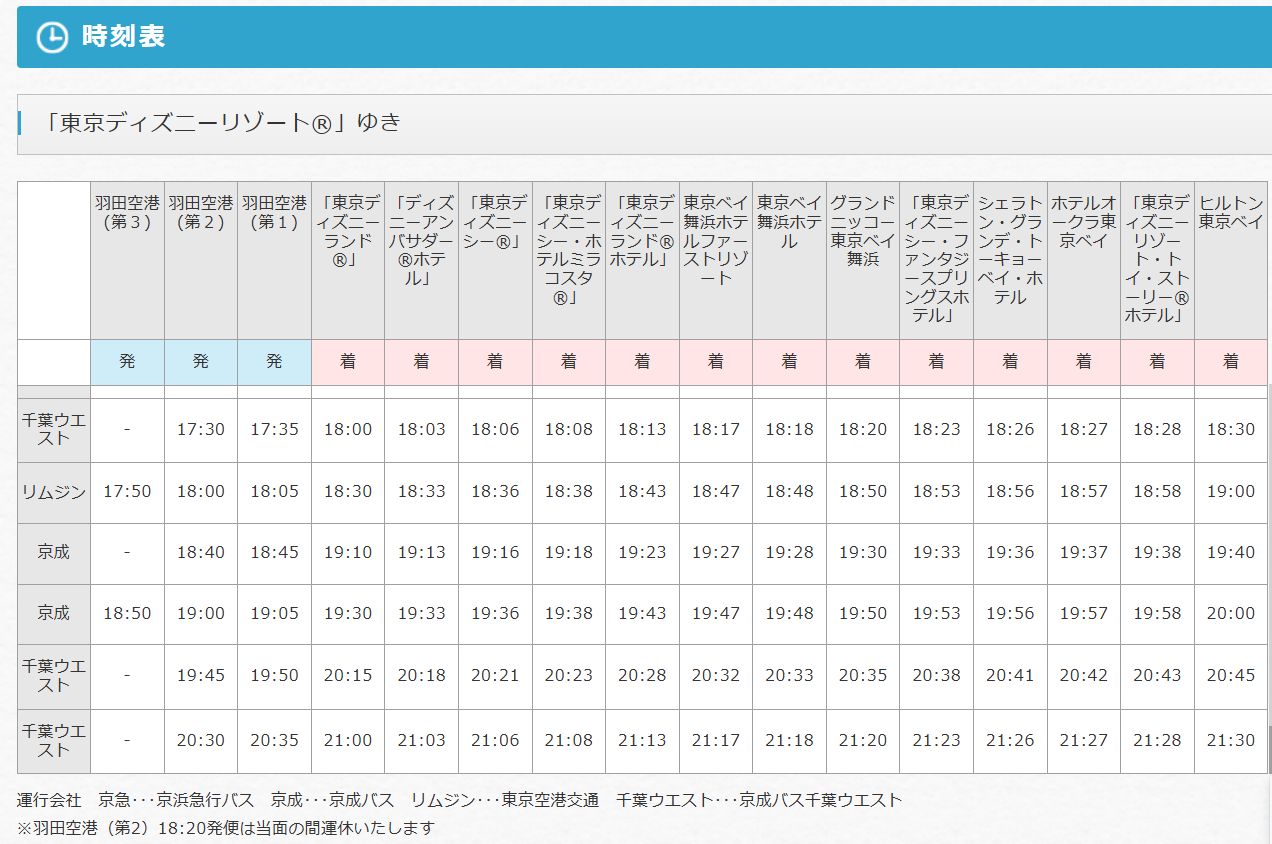Click the 19:23 arrival time cell
This screenshot has width=1272, height=844.
click(x=642, y=553)
